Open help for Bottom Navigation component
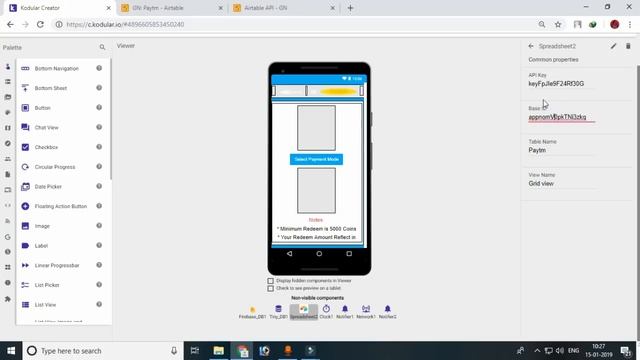The height and width of the screenshot is (360, 640). (99, 68)
